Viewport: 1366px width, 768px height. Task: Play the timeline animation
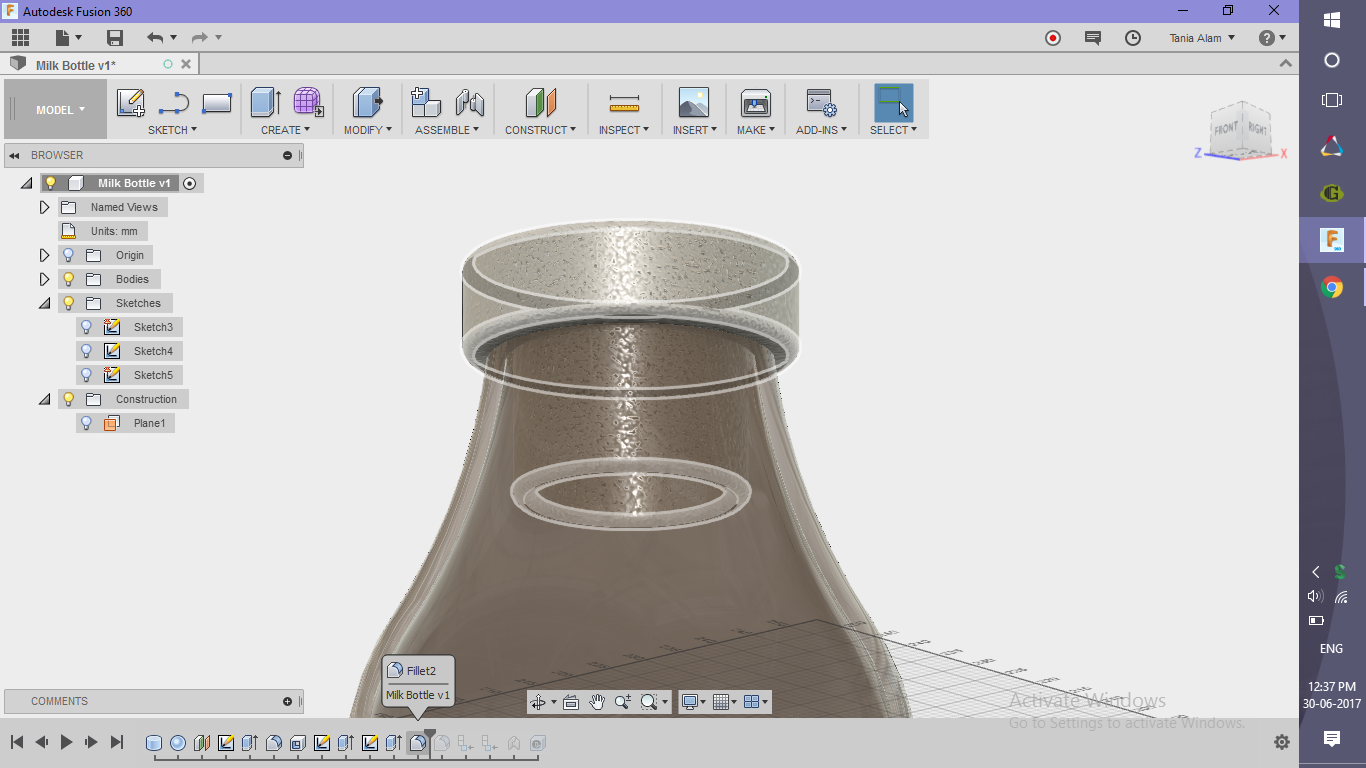pos(67,742)
